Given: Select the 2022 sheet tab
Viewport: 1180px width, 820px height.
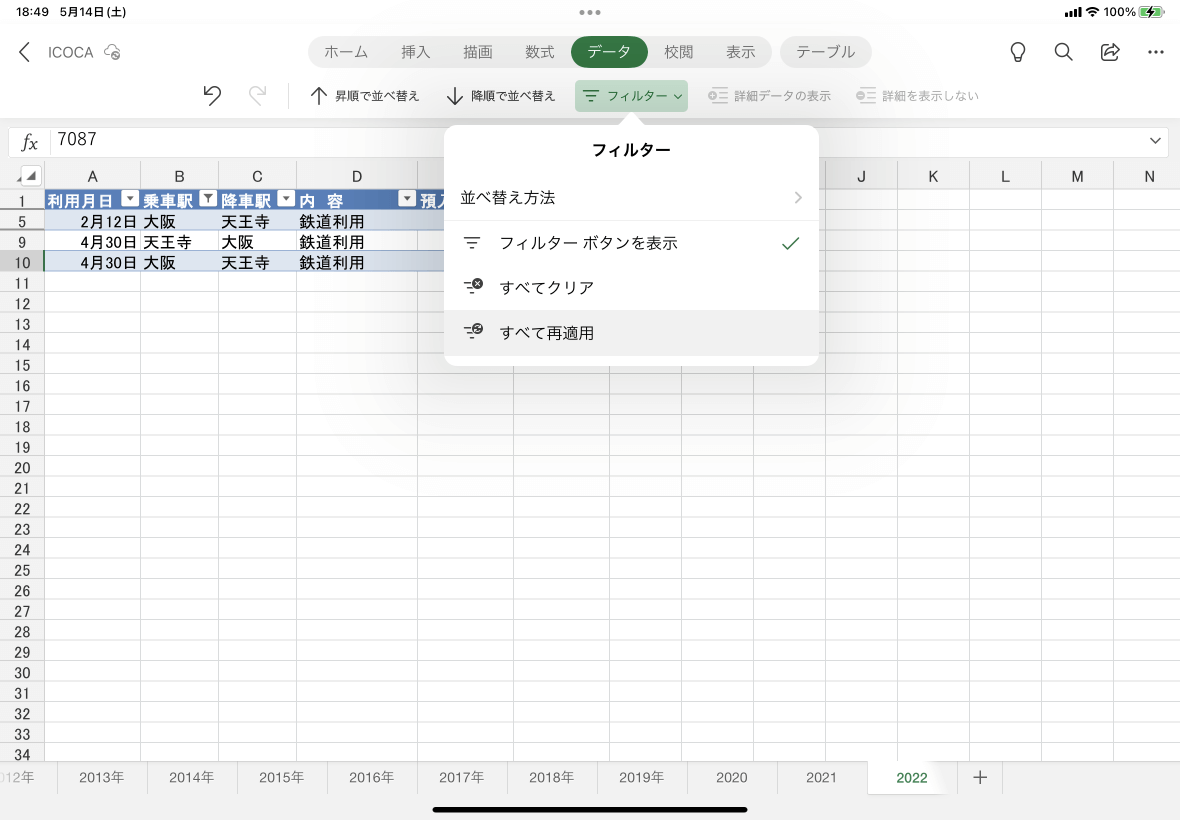Looking at the screenshot, I should pyautogui.click(x=912, y=778).
